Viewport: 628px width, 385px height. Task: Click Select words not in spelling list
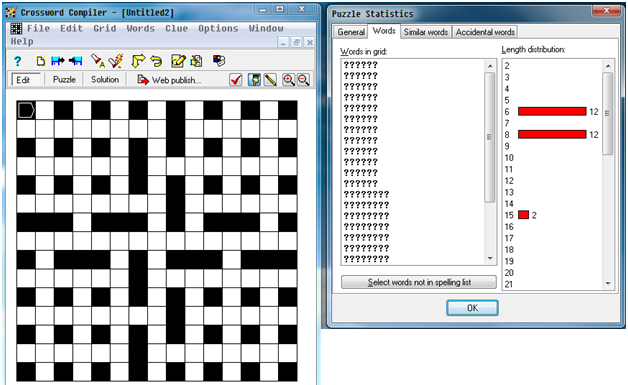coord(419,282)
